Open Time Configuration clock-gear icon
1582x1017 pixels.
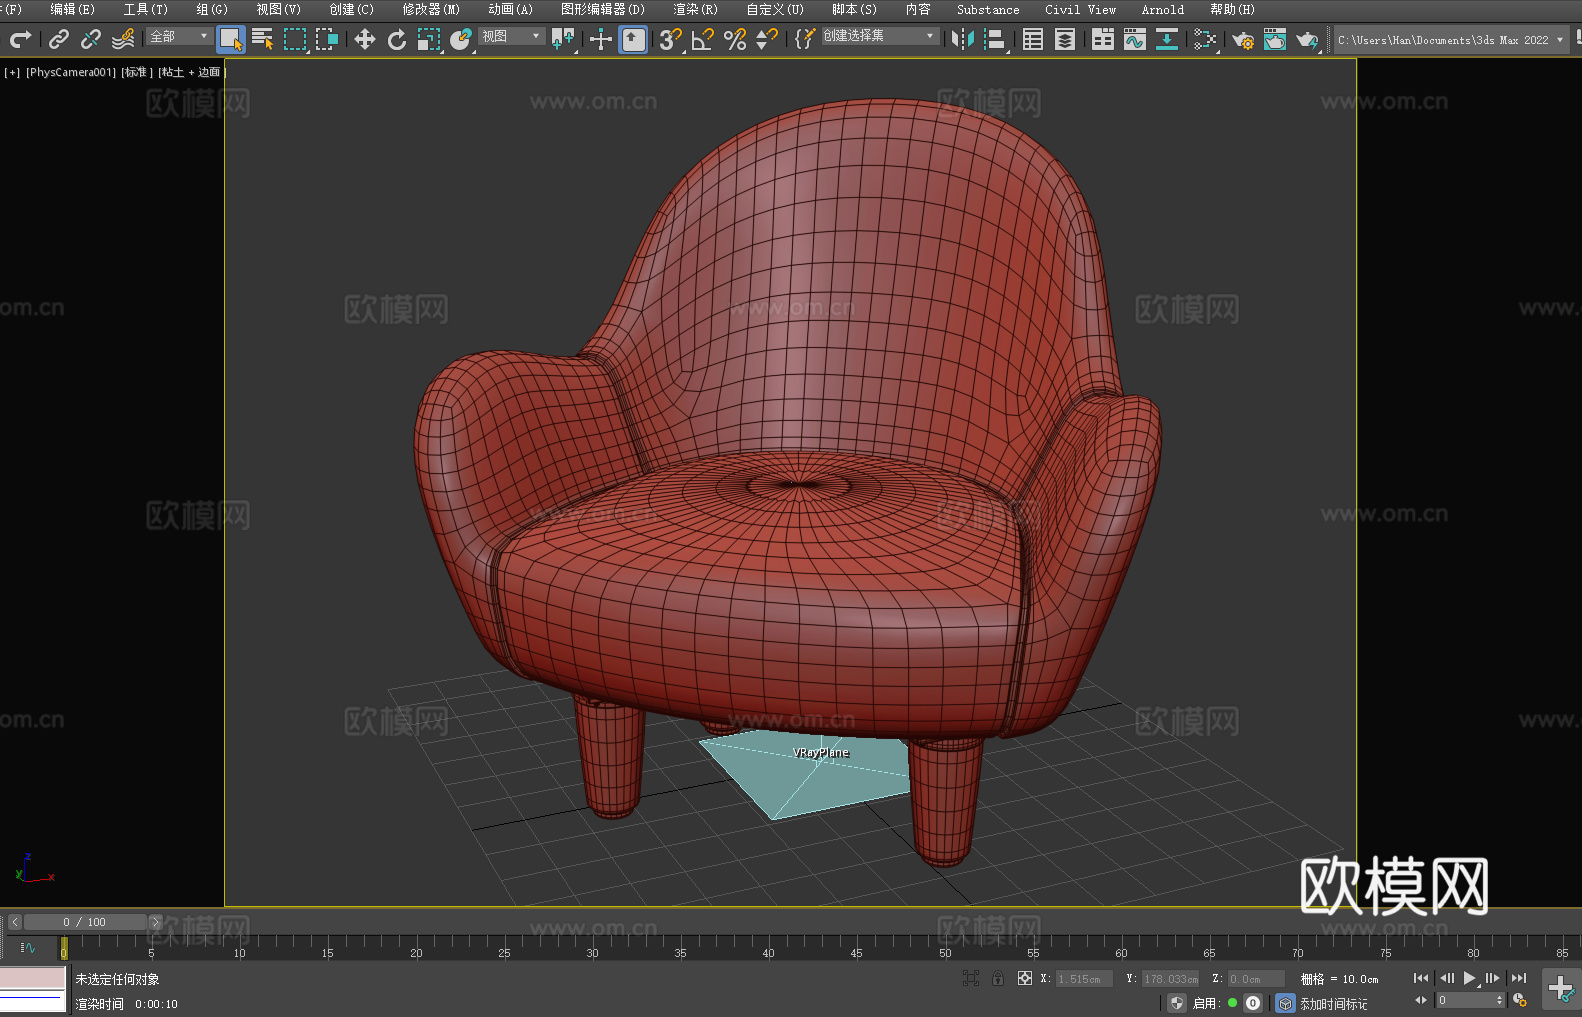1520,1000
